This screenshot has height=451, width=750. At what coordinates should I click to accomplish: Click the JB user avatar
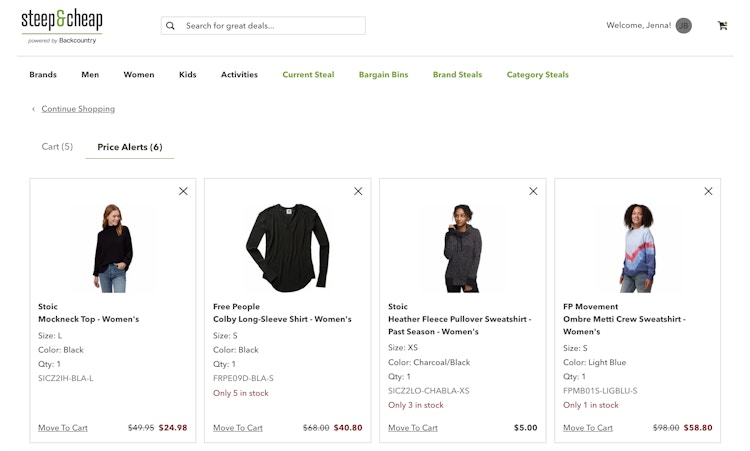[684, 26]
